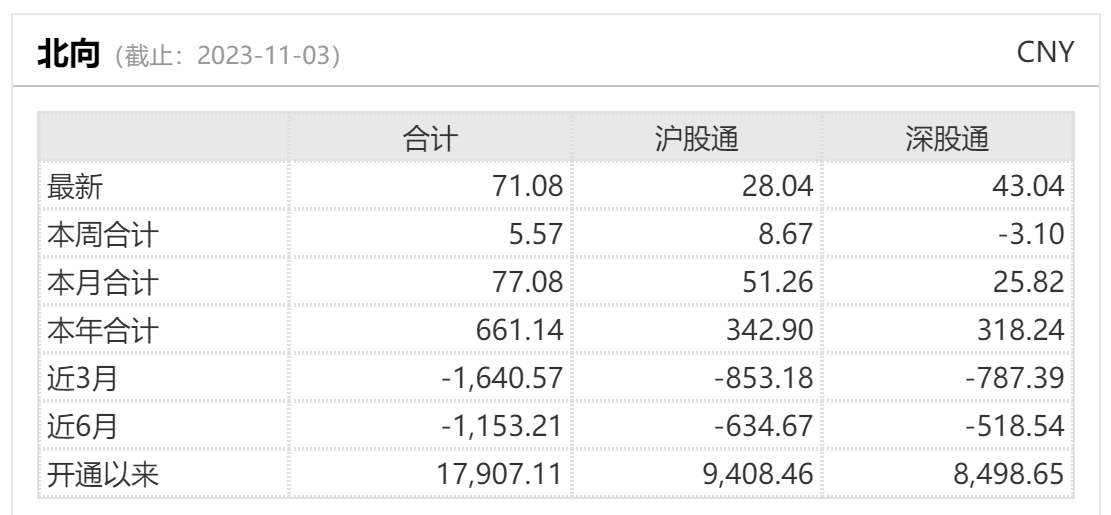
Task: Click the 北向 panel title
Action: [70, 54]
